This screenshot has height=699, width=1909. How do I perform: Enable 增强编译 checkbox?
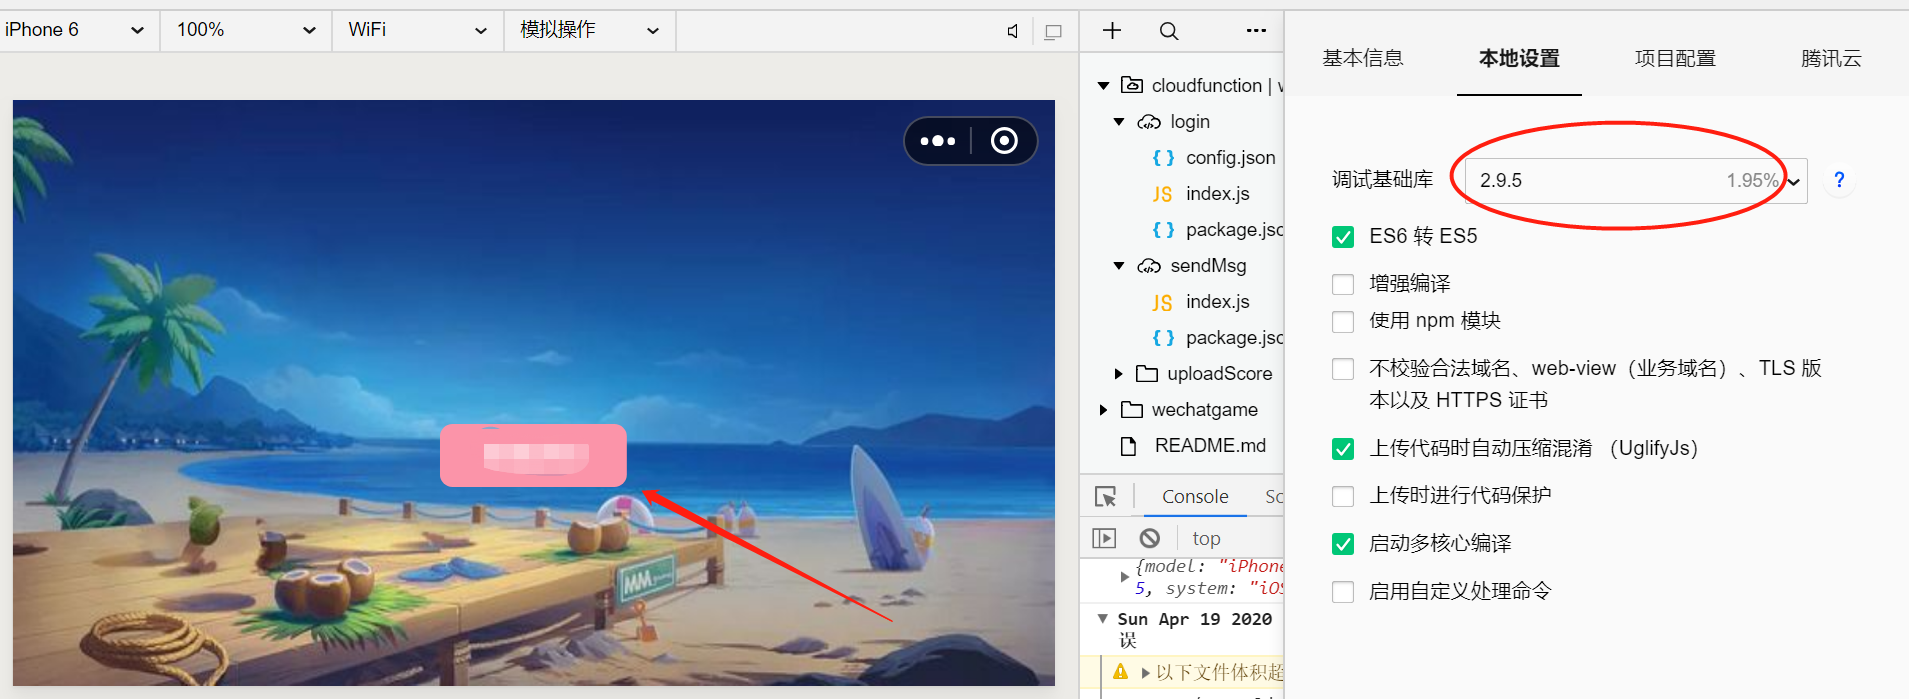point(1343,284)
